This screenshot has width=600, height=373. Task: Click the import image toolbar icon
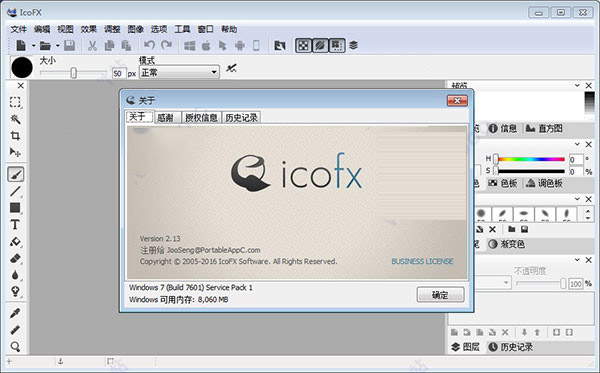pos(280,46)
